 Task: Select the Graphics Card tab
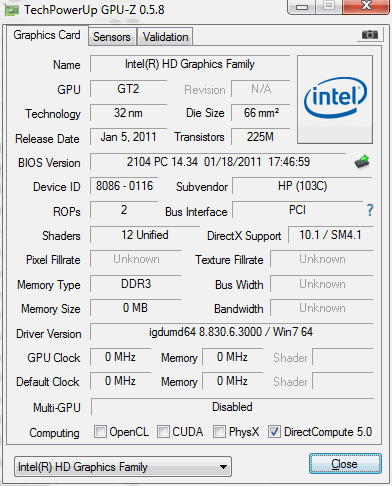[47, 35]
